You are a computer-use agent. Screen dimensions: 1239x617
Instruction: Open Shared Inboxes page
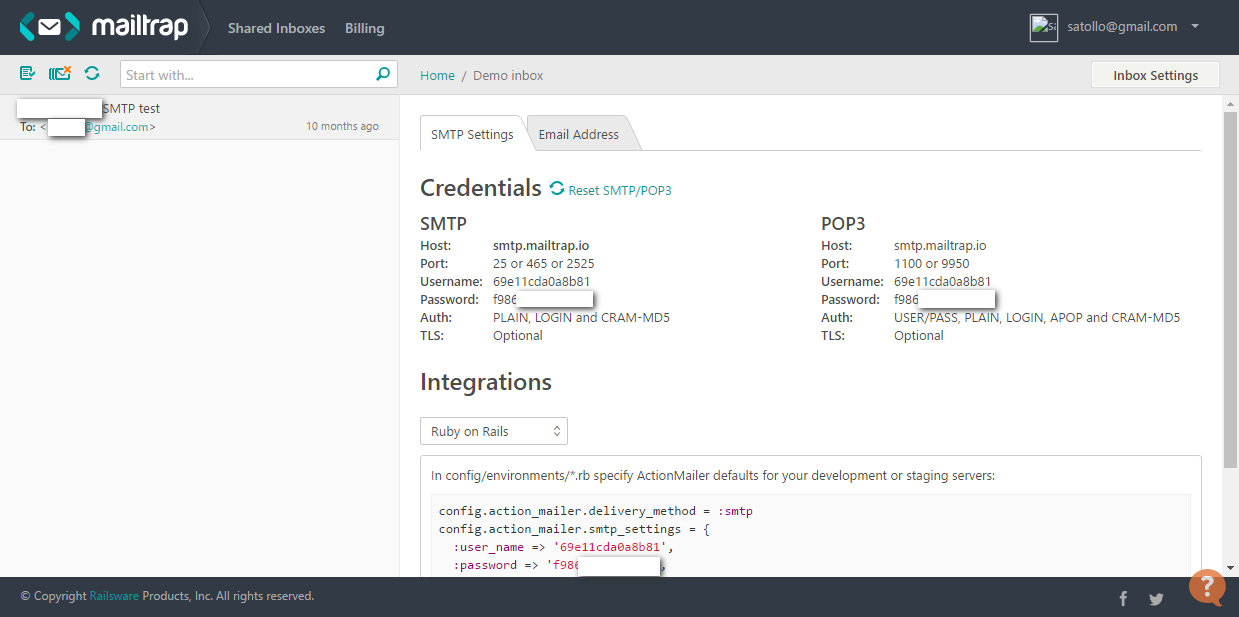(x=276, y=28)
